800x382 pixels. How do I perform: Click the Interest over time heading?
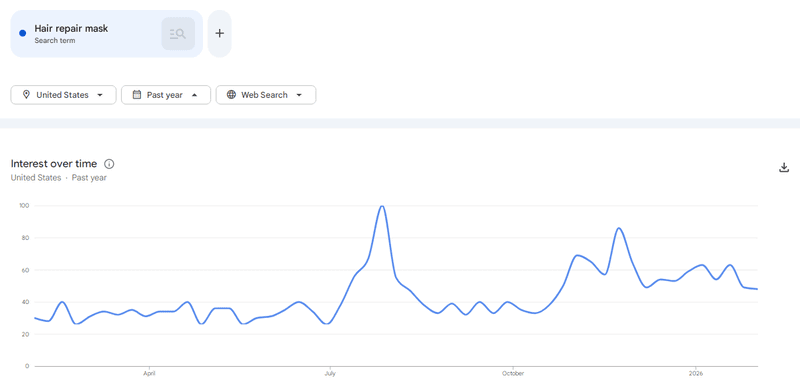[x=54, y=164]
